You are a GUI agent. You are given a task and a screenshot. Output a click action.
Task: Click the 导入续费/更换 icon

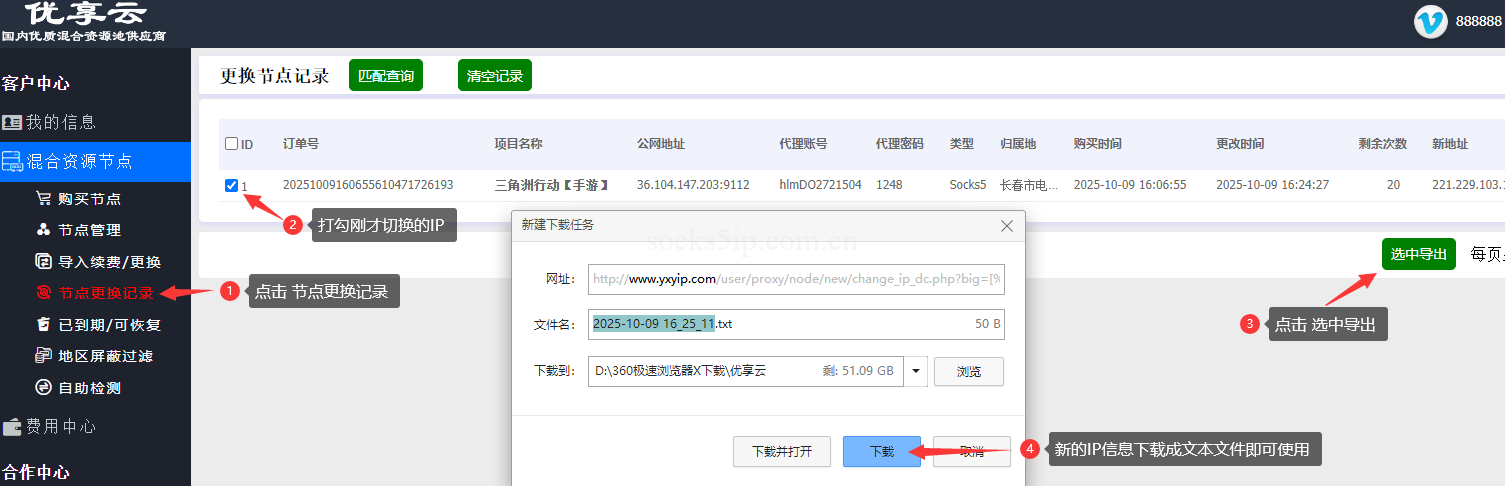coord(43,262)
